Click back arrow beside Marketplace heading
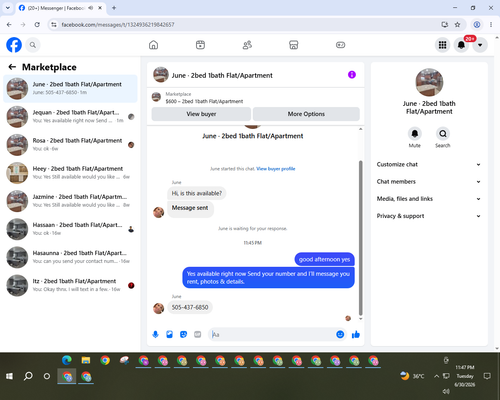Image resolution: width=500 pixels, height=400 pixels. tap(12, 67)
